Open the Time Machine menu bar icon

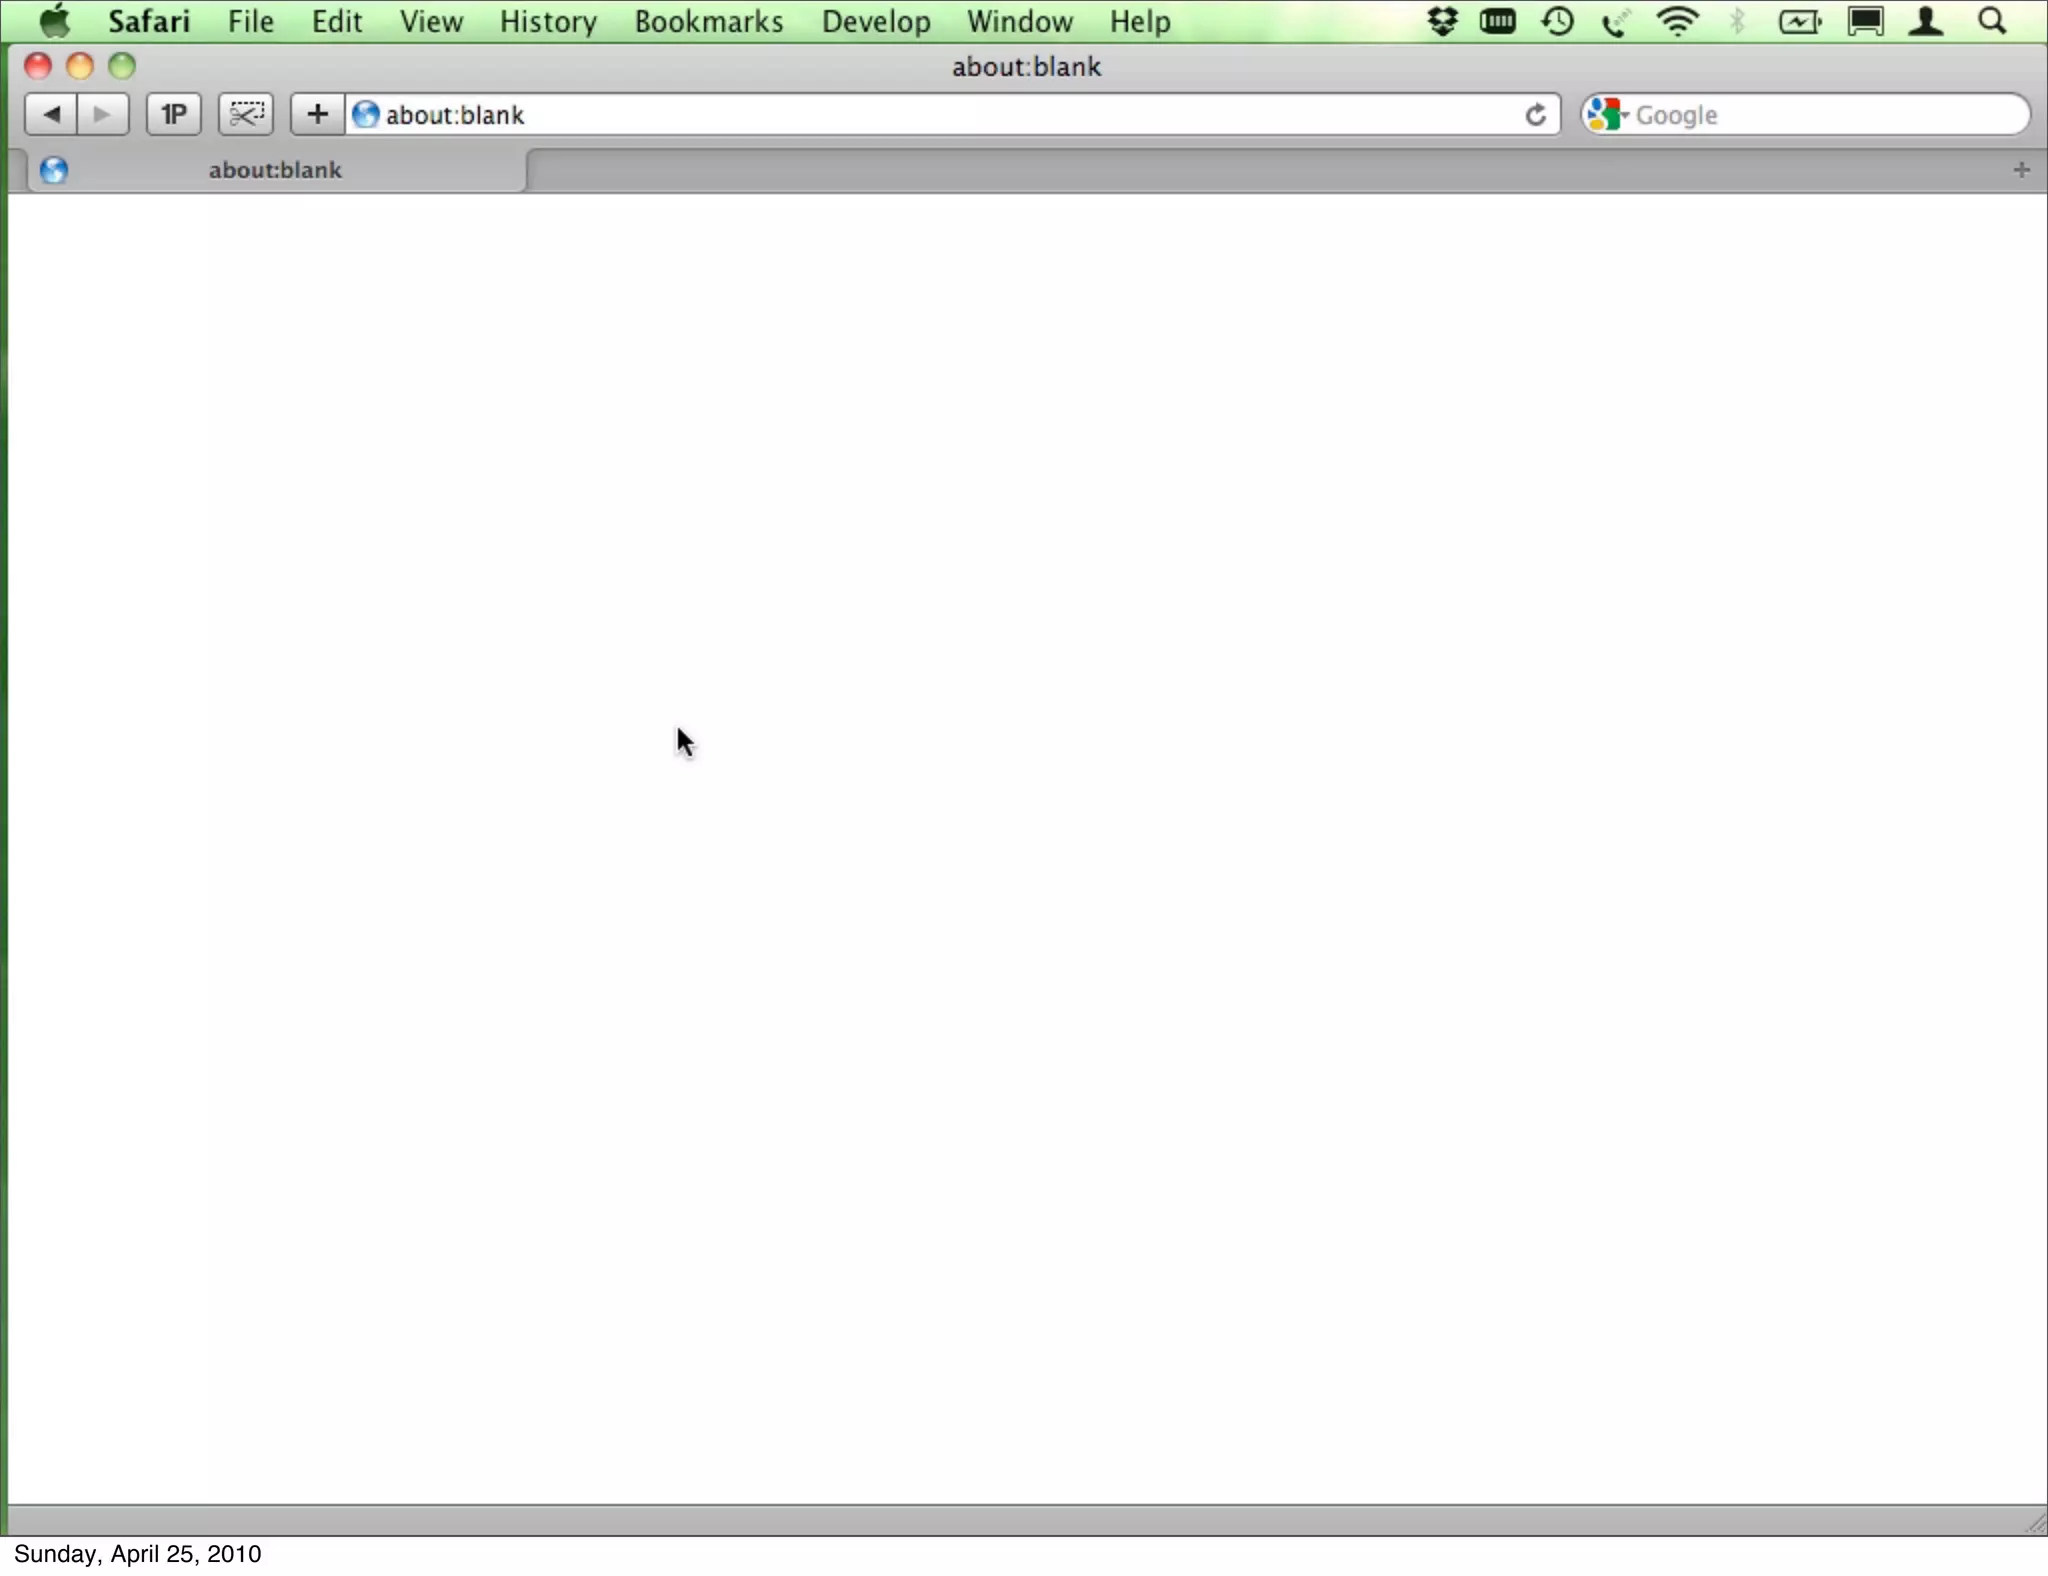(1557, 21)
